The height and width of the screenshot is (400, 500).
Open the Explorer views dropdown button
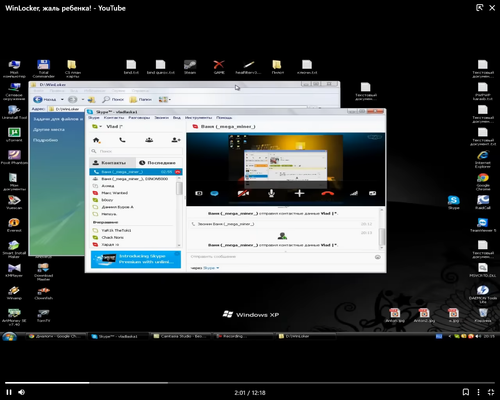165,99
